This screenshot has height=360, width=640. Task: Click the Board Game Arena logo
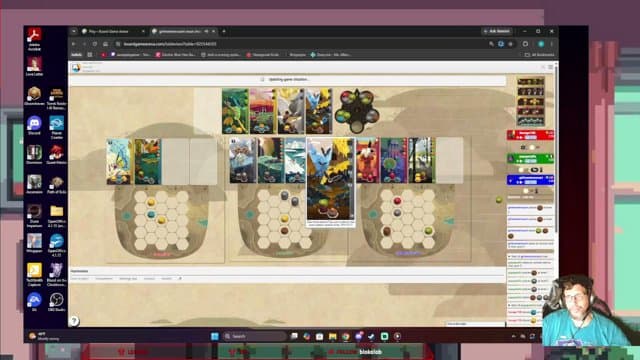(x=76, y=67)
